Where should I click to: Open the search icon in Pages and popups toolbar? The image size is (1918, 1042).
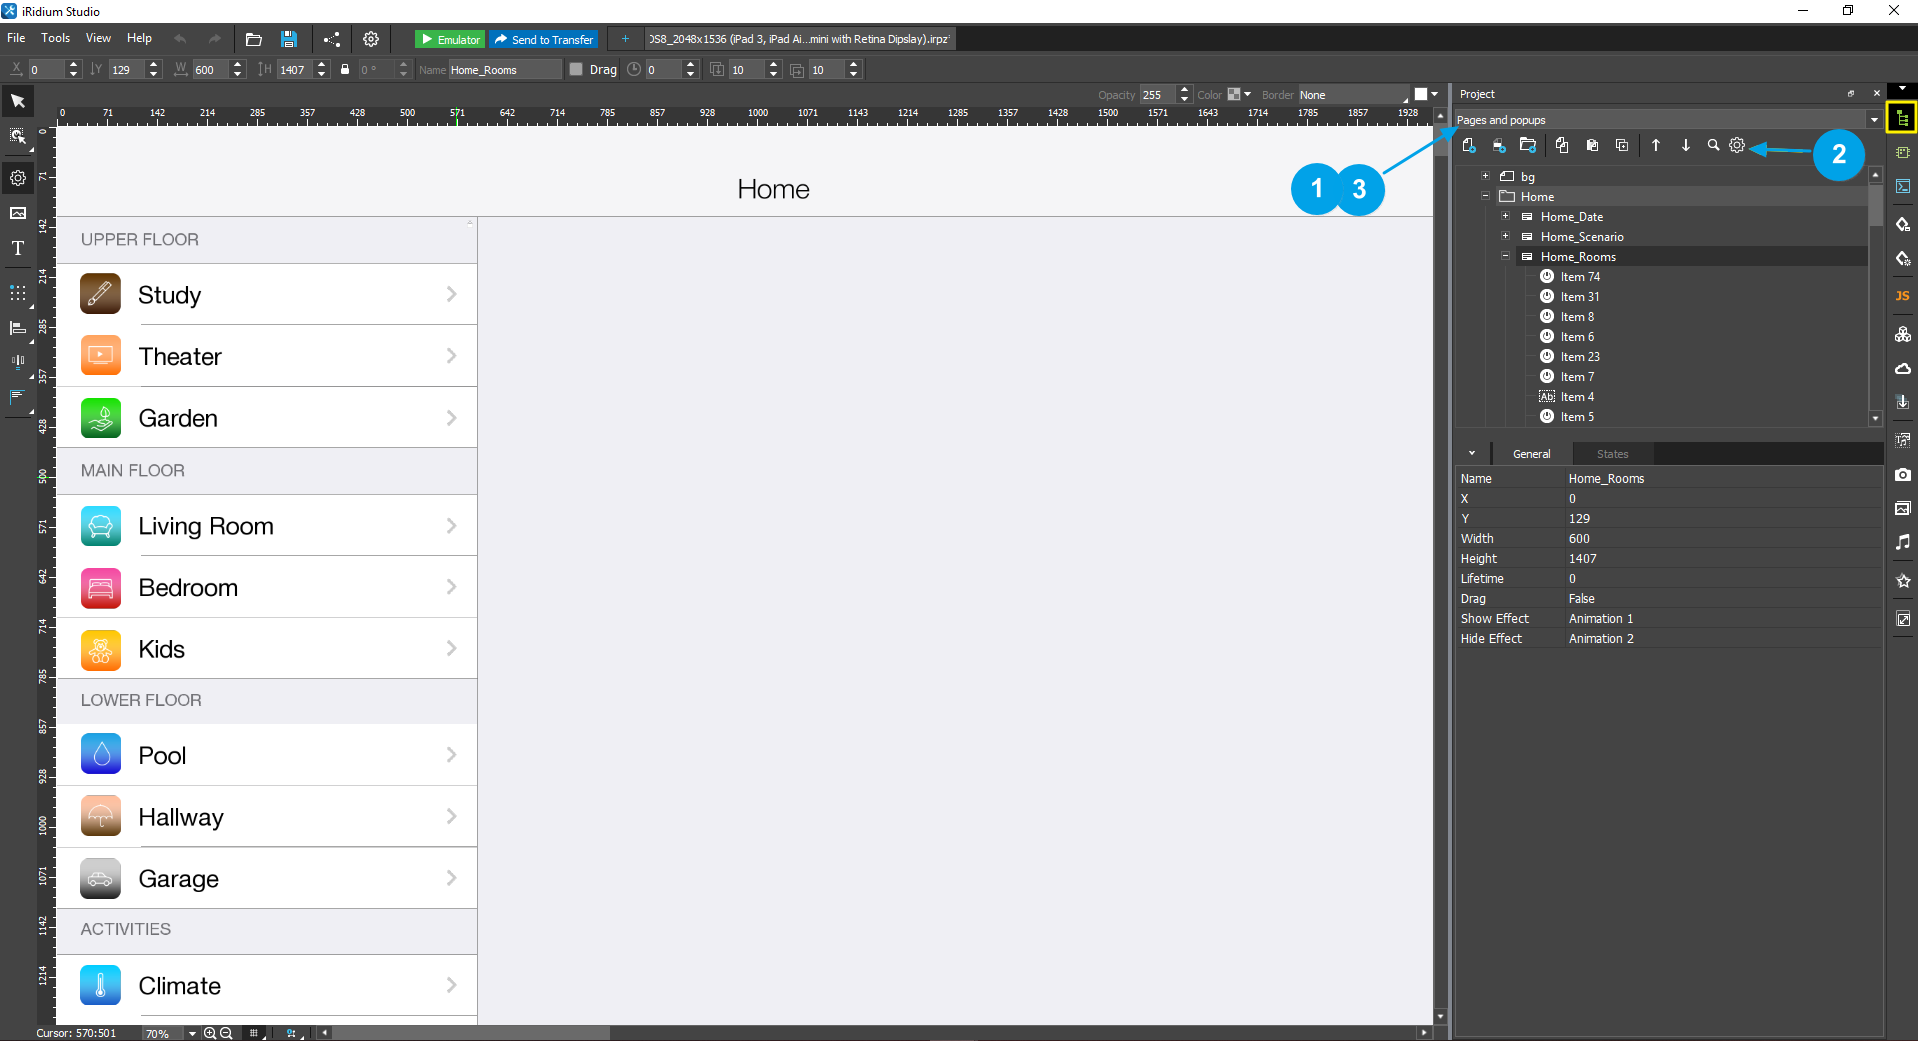1712,145
